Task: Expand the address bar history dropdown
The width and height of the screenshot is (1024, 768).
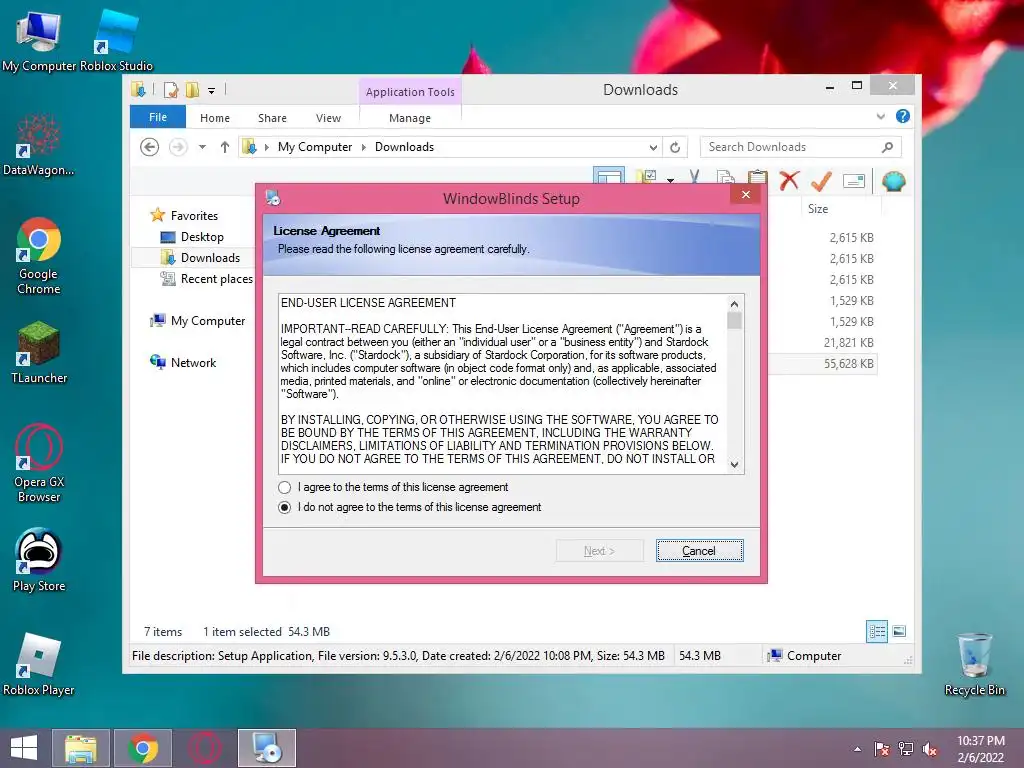Action: tap(653, 148)
